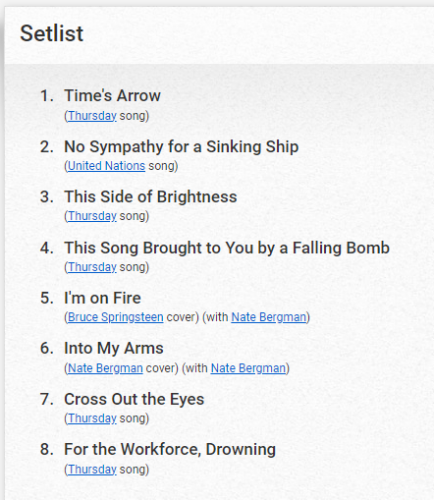Open Thursday link under This Side of Brightness

coord(92,216)
